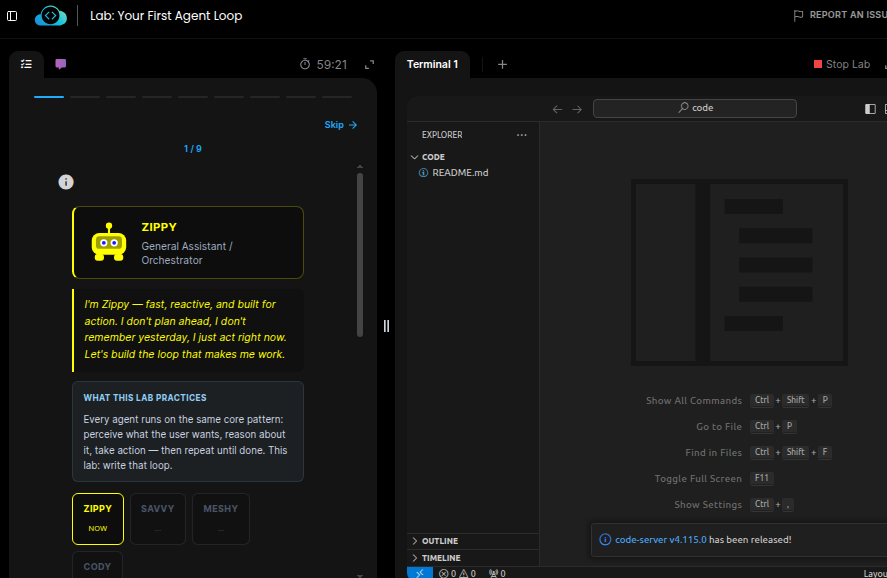Add a new terminal tab

point(502,64)
